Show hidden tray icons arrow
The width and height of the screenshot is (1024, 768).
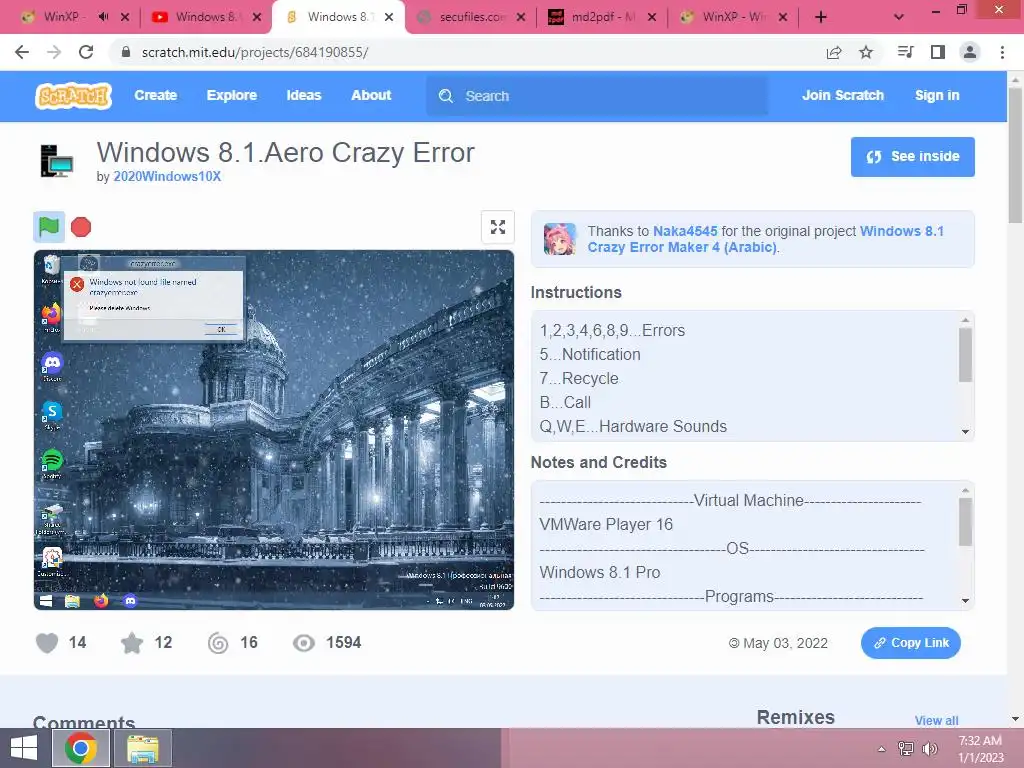point(881,749)
